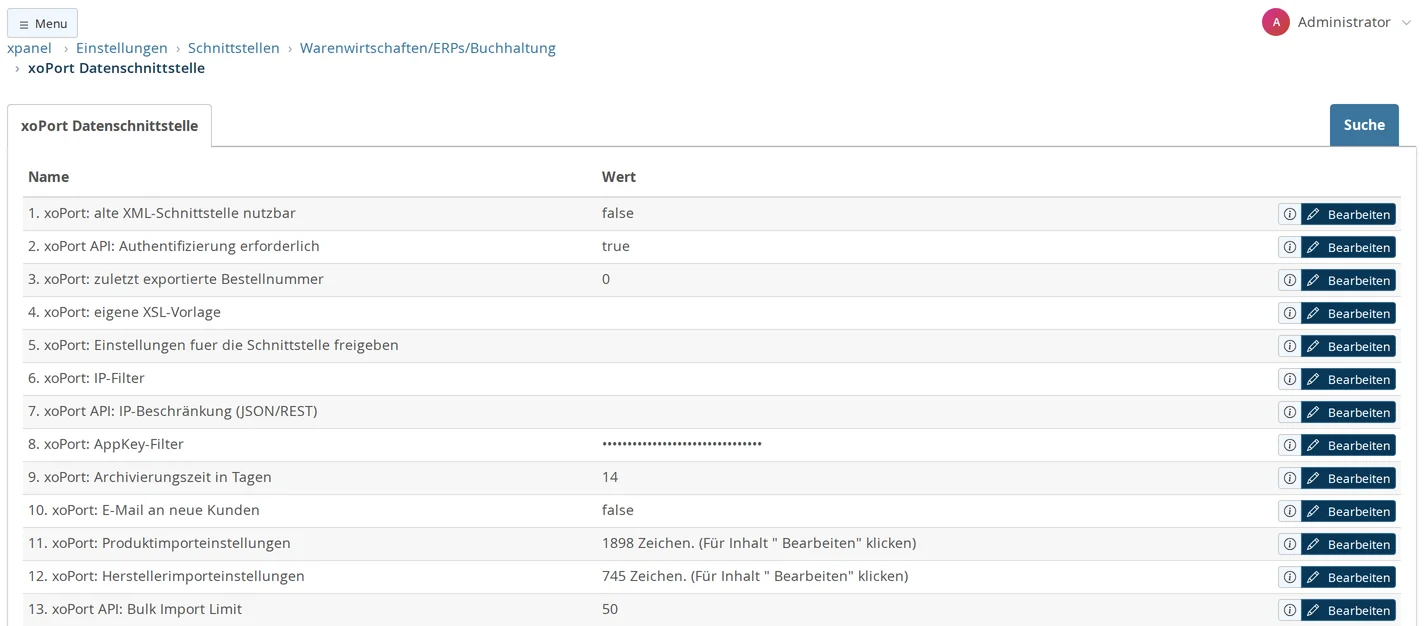Screen dimensions: 1424x626
Task: Show info for Einstellungen fuer die Schnittstelle freigeben
Action: pyautogui.click(x=1289, y=346)
